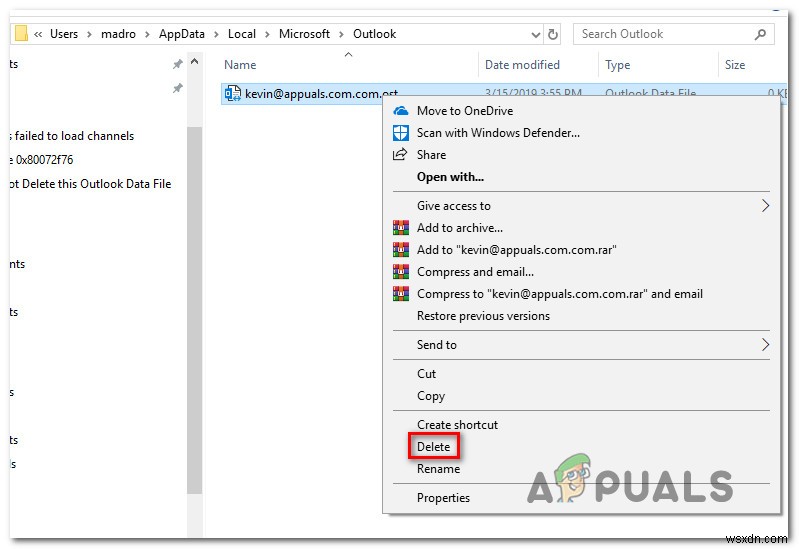The width and height of the screenshot is (799, 549).
Task: Click the OneDrive cloud icon in context menu
Action: point(401,111)
